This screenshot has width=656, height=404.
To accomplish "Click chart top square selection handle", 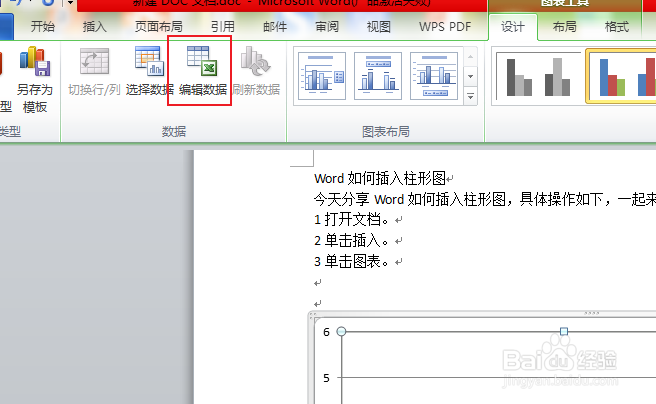I will click(564, 332).
